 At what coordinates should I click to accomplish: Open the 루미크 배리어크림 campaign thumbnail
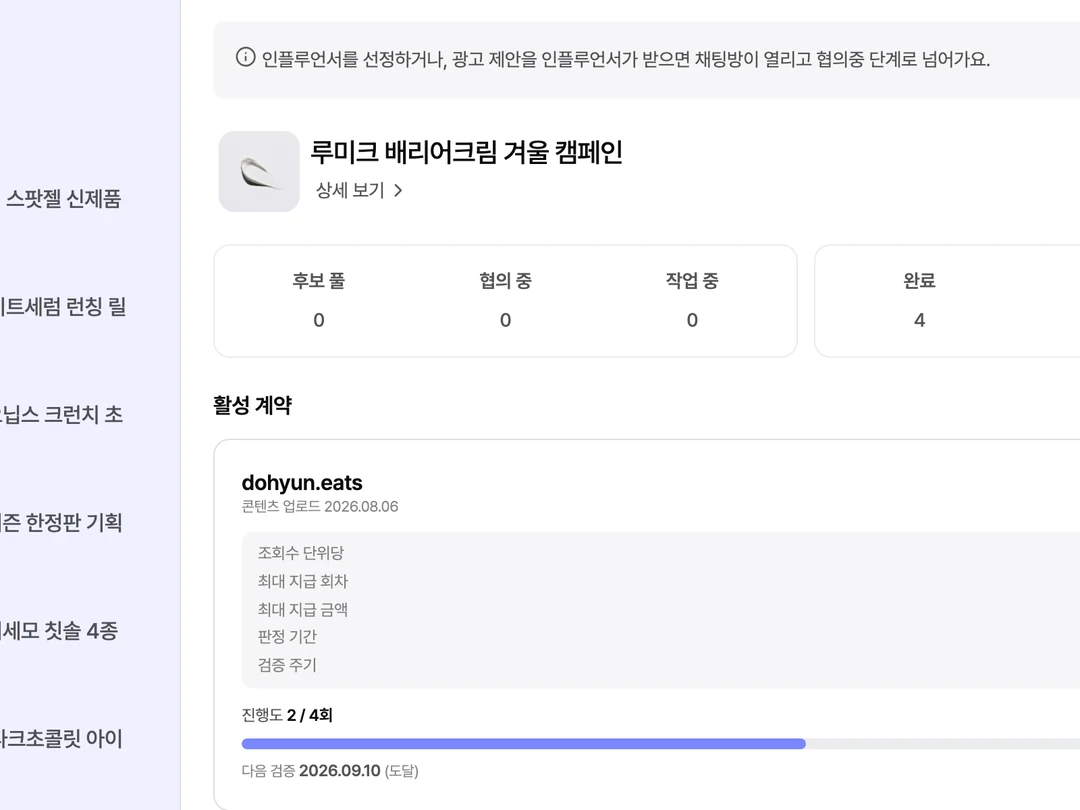(259, 172)
